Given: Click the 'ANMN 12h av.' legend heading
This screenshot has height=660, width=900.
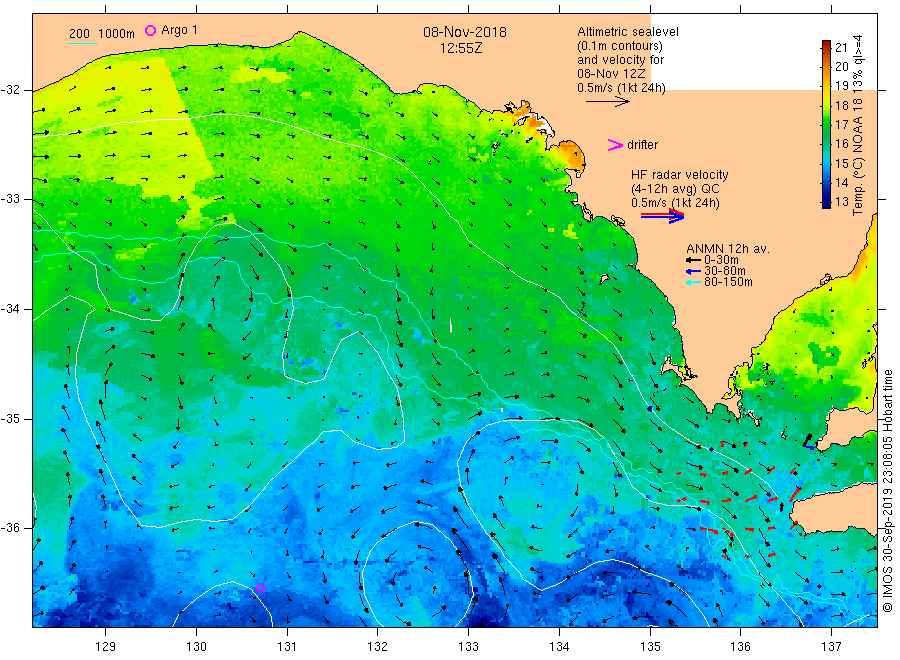Looking at the screenshot, I should [728, 249].
